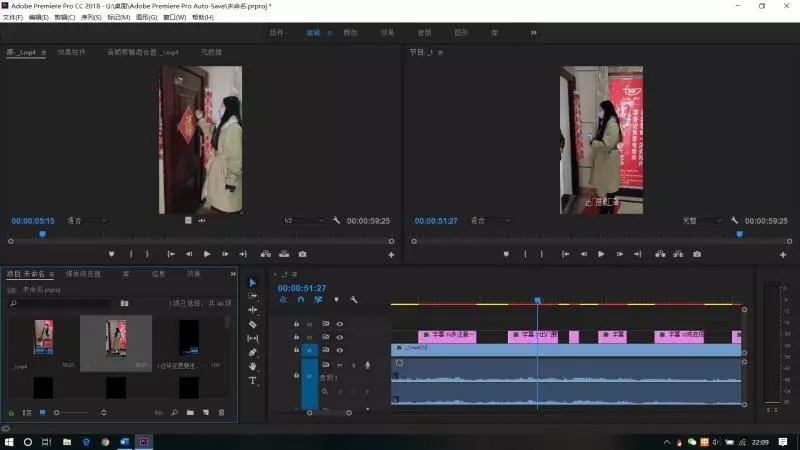Screen dimensions: 800x450
Task: Select the Ripple Edit tool
Action: (x=253, y=310)
